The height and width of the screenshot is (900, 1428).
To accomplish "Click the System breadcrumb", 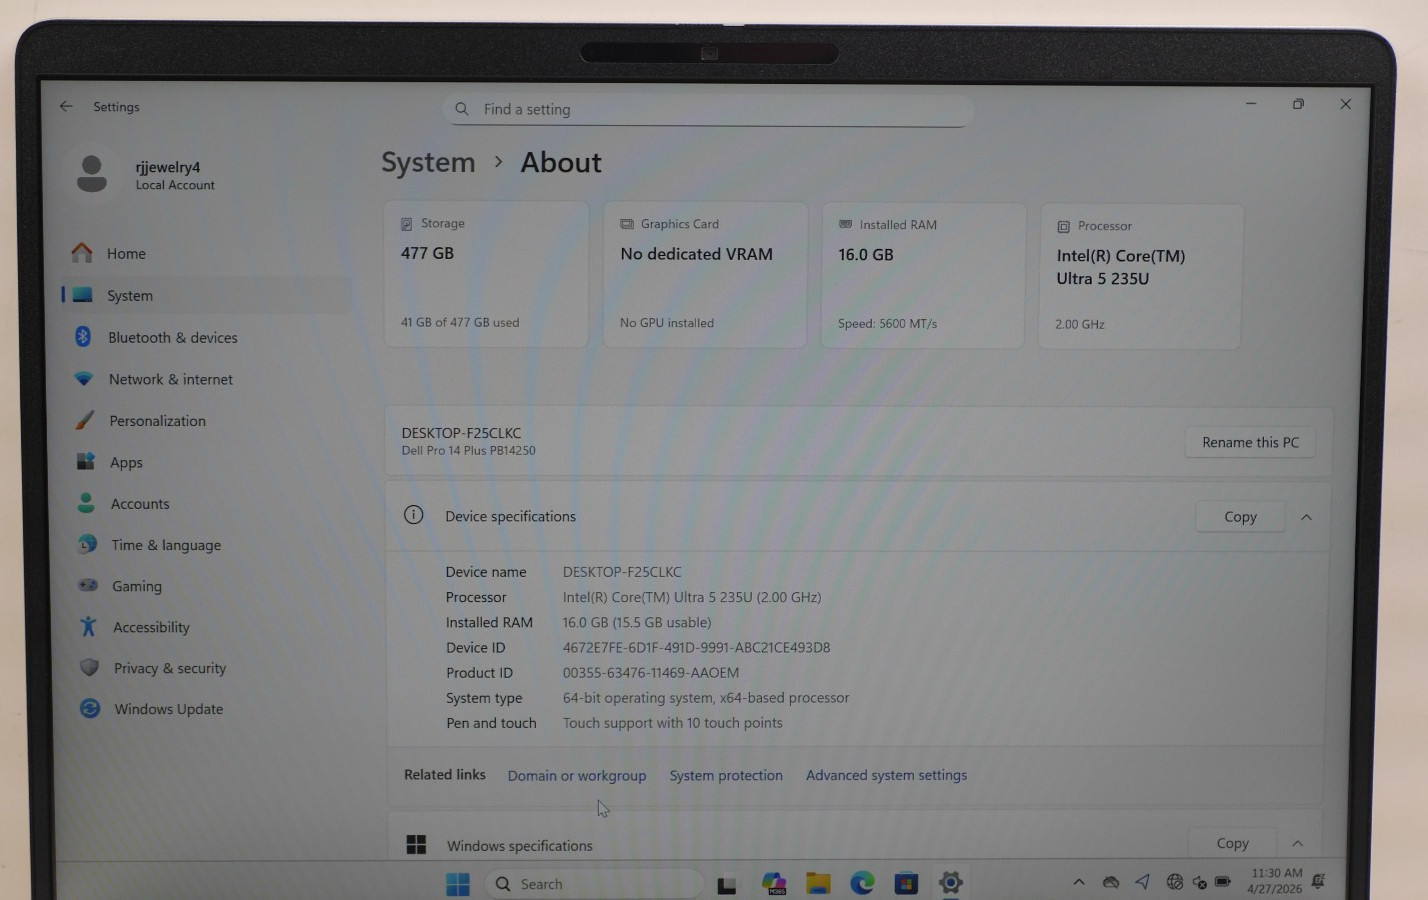I will pos(428,162).
